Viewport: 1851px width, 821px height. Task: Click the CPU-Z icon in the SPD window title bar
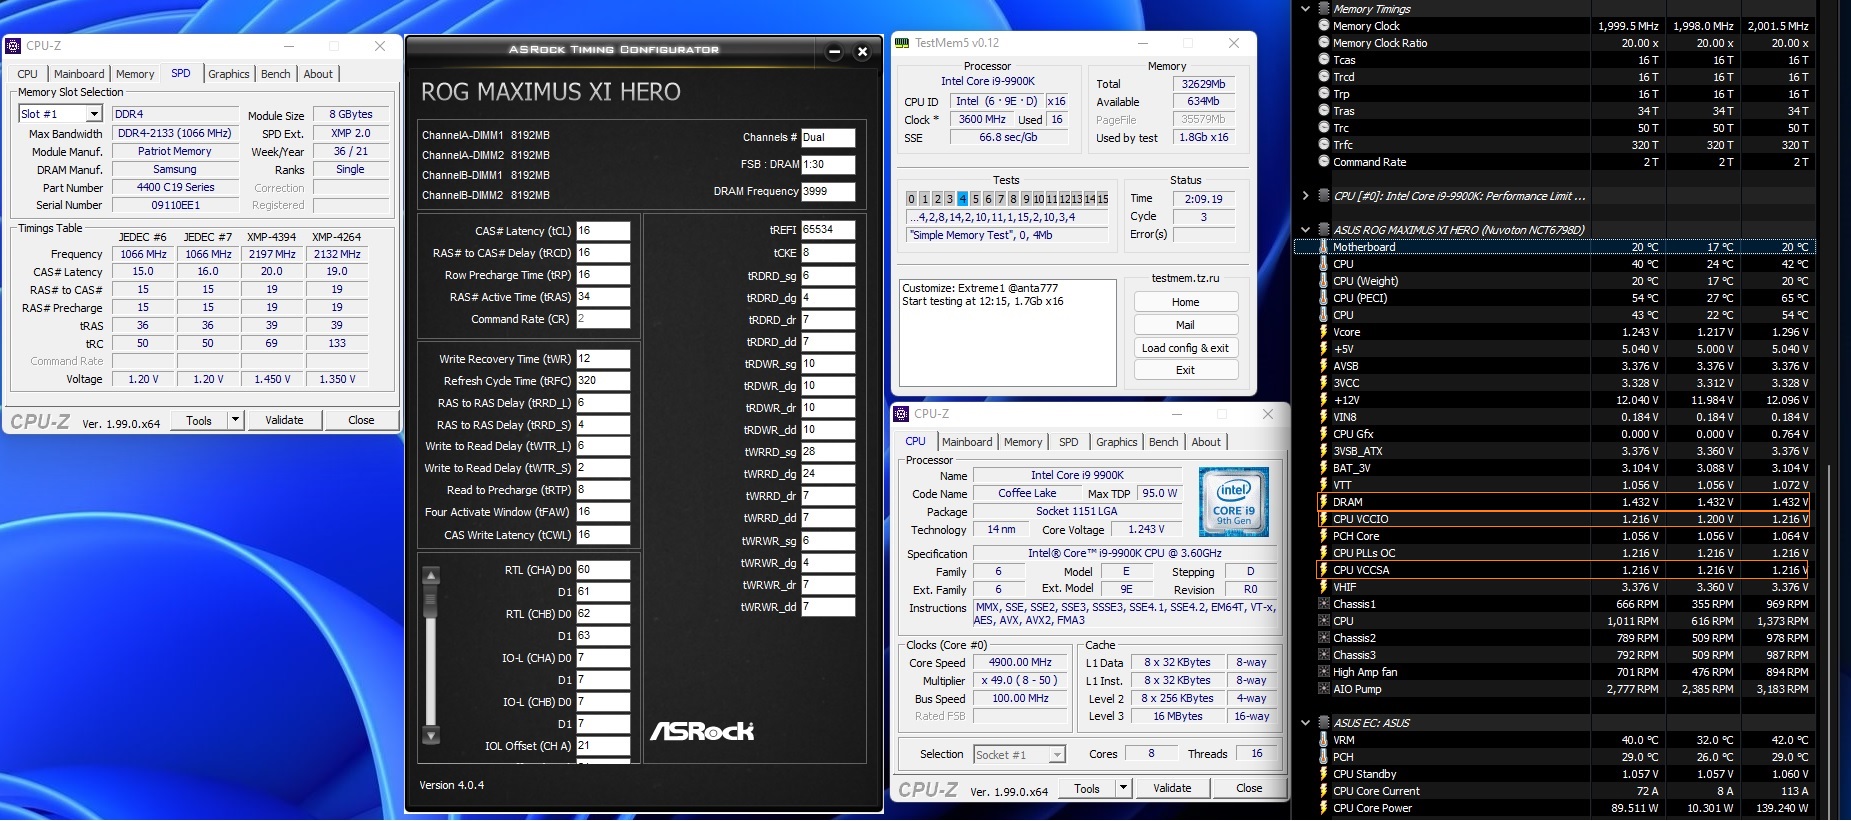(13, 46)
